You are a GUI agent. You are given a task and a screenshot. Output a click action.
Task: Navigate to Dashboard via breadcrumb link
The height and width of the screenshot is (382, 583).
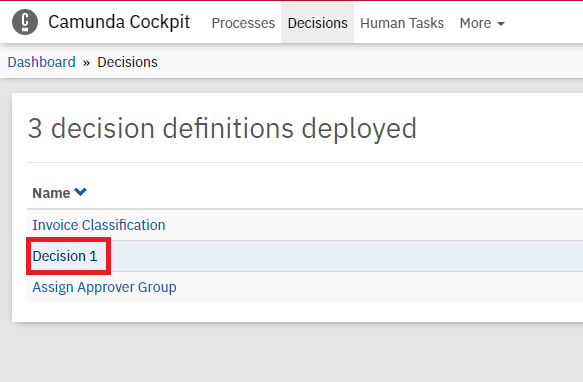click(x=42, y=62)
